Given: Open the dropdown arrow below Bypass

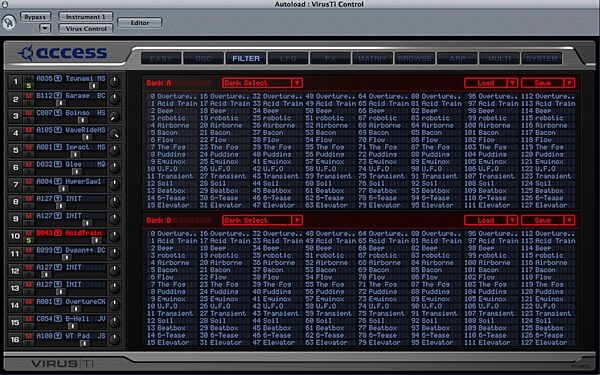Looking at the screenshot, I should [45, 28].
